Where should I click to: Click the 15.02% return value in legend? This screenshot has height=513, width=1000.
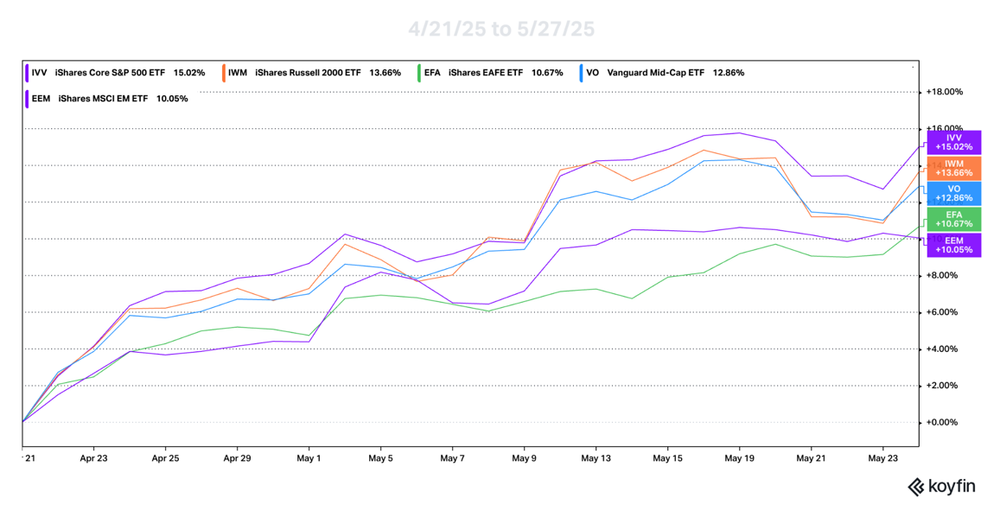tap(189, 73)
